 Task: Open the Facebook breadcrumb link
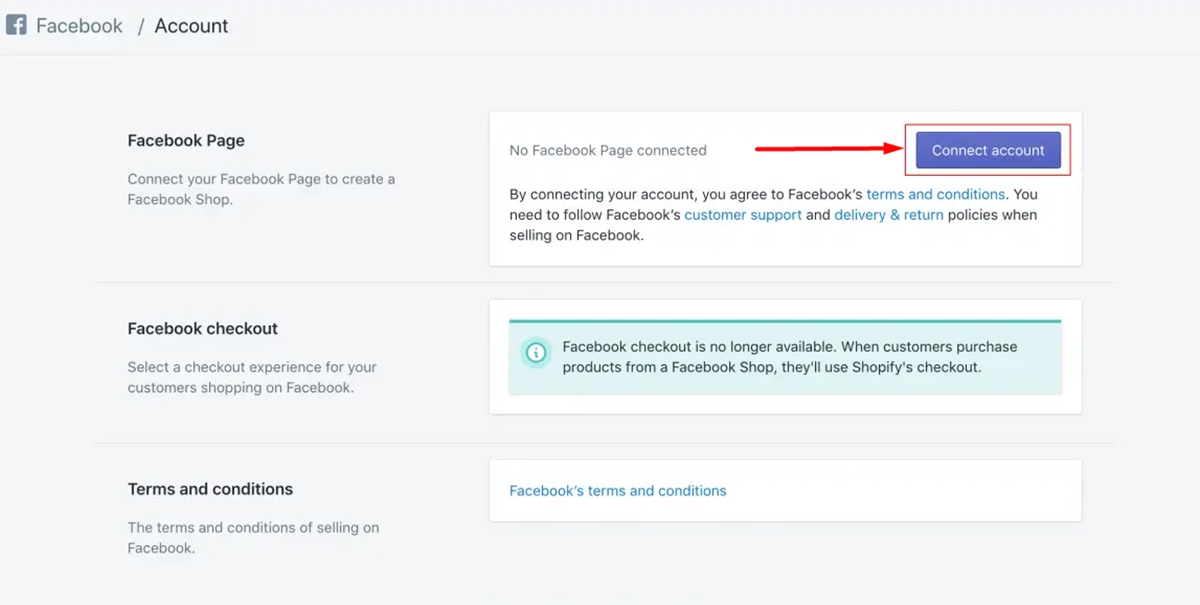[x=79, y=26]
